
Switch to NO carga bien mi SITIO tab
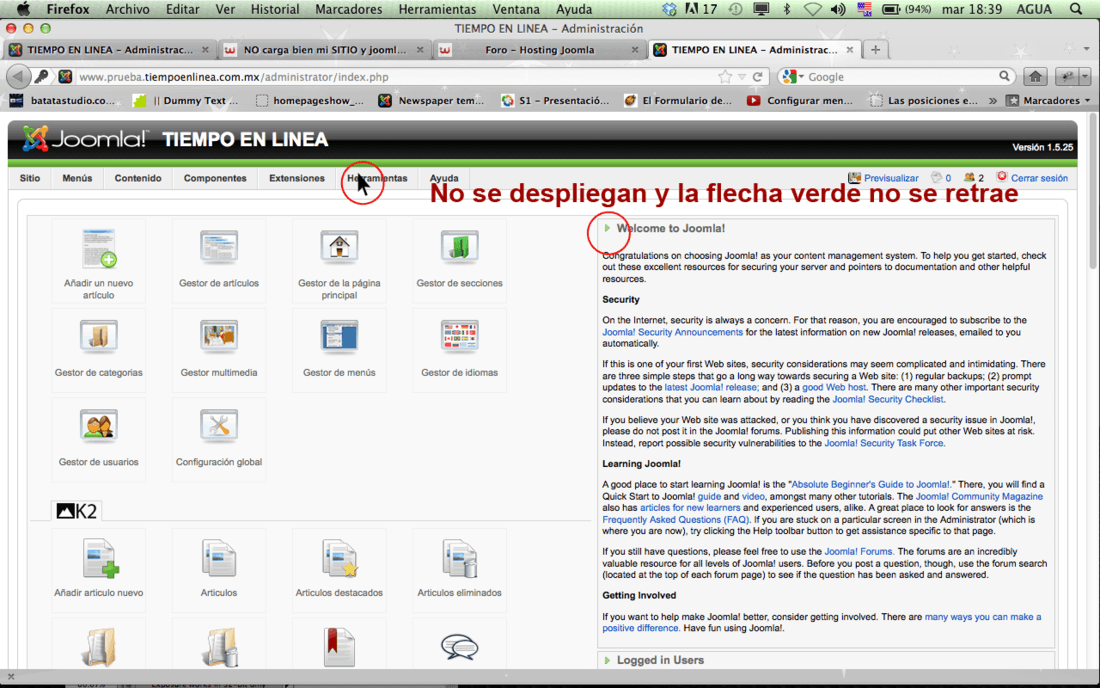[324, 50]
